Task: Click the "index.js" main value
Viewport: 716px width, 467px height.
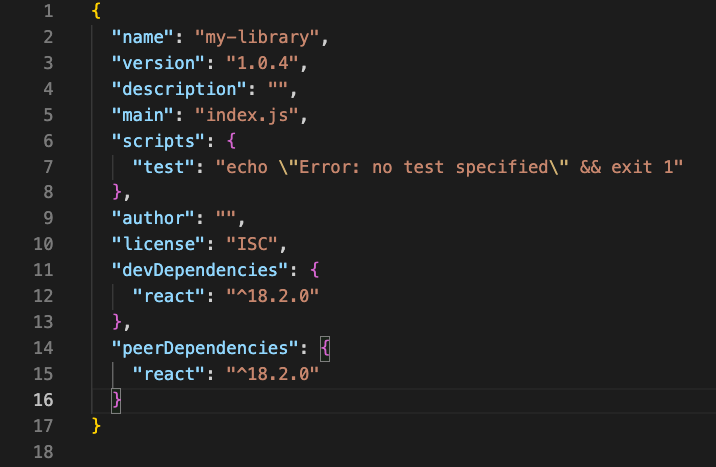Action: tap(247, 115)
